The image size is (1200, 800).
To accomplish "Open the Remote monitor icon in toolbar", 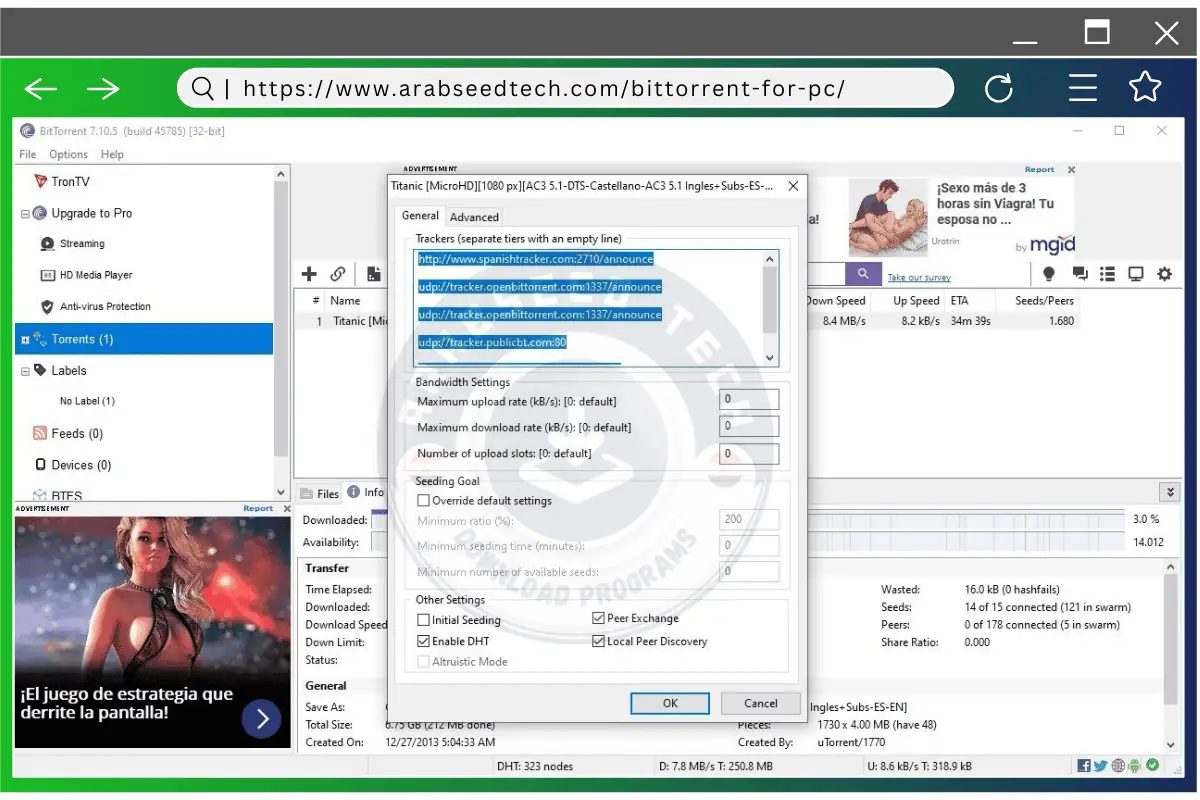I will 1136,274.
